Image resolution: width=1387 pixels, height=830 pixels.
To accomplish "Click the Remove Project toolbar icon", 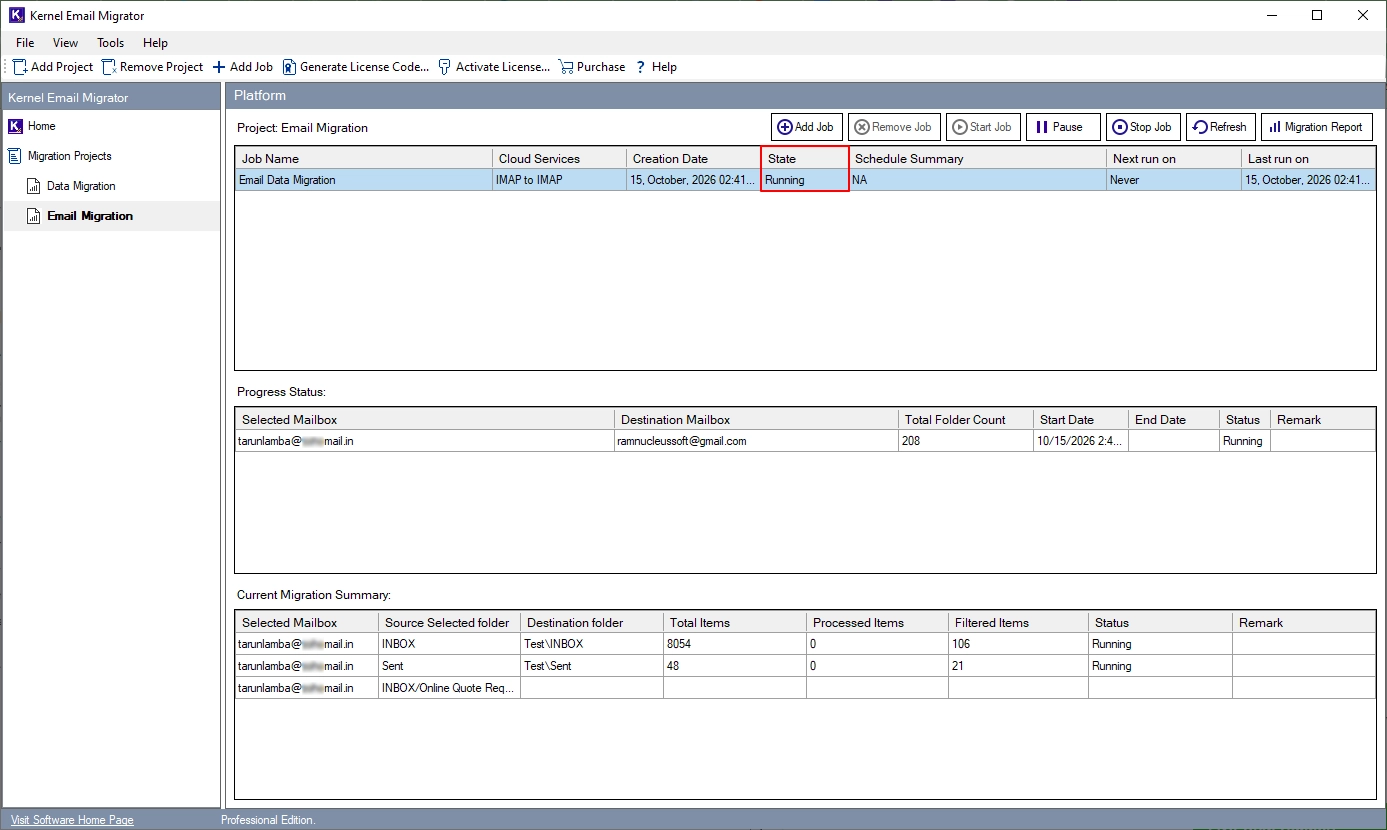I will [x=109, y=67].
